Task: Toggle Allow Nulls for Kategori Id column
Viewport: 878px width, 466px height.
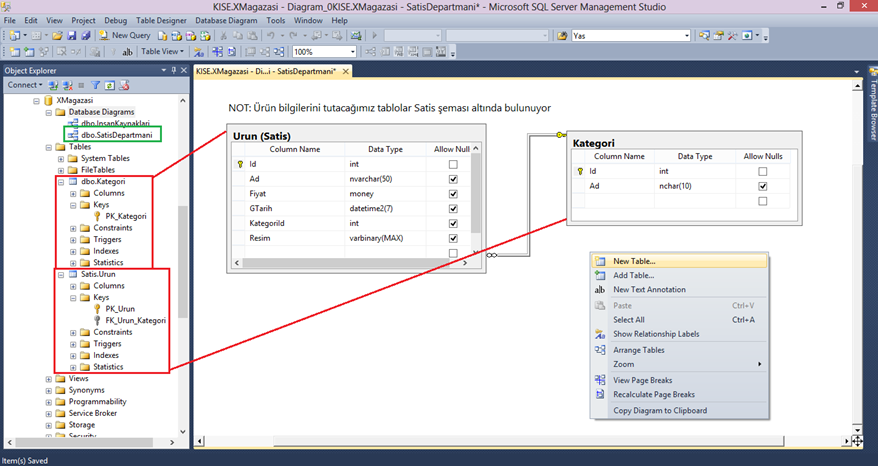Action: tap(762, 171)
